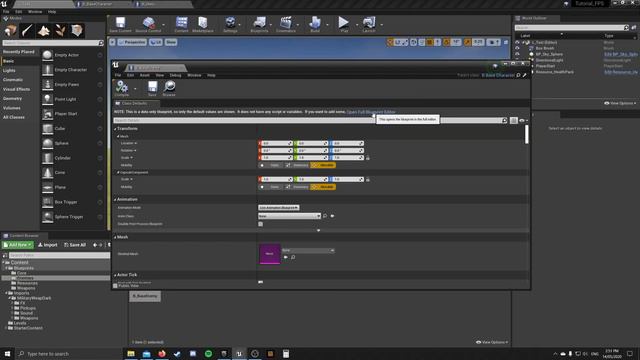Image resolution: width=640 pixels, height=360 pixels.
Task: Select the Geometry Editing mode icon
Action: [x=77, y=31]
